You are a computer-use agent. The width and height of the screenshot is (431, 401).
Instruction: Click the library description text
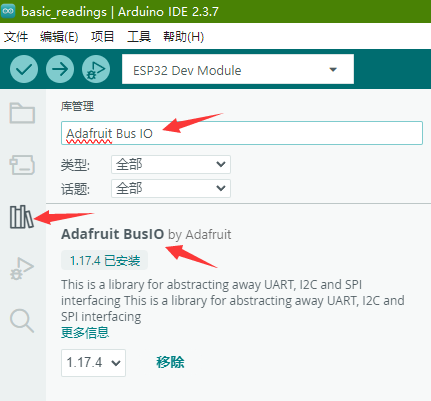[x=233, y=301]
